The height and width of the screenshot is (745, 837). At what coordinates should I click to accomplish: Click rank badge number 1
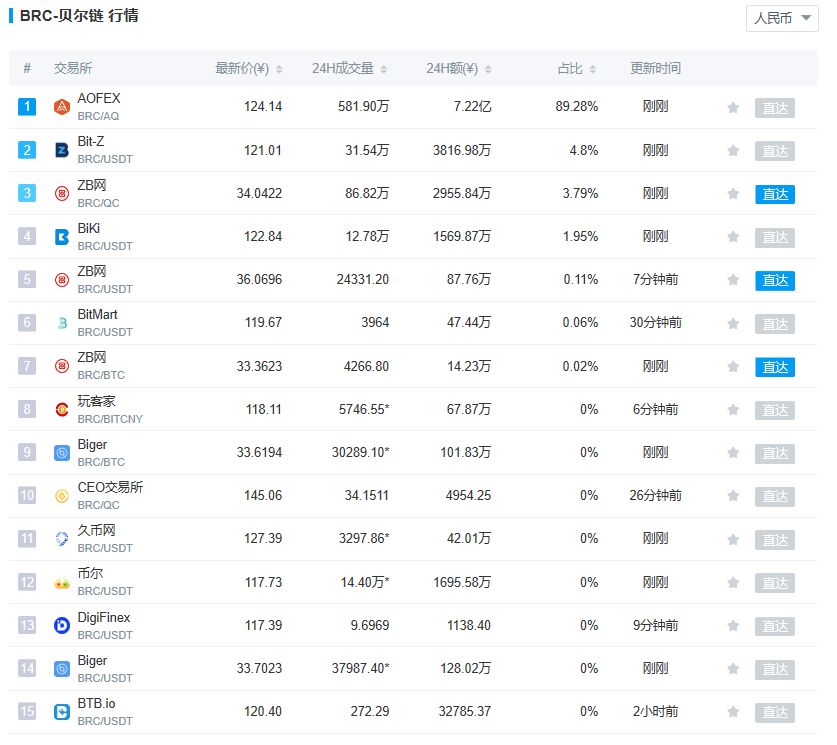[27, 106]
